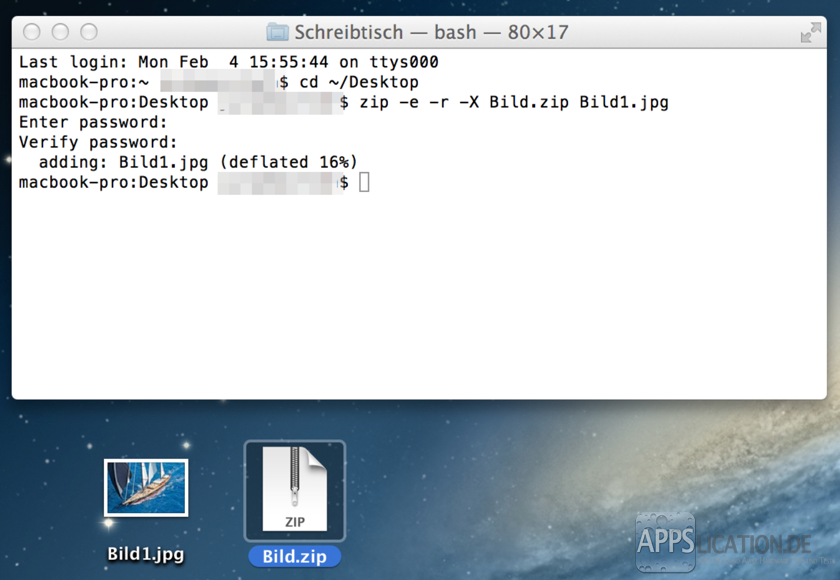This screenshot has width=840, height=580.
Task: Click the 'cd ~/Desktop' command text
Action: pyautogui.click(x=359, y=82)
